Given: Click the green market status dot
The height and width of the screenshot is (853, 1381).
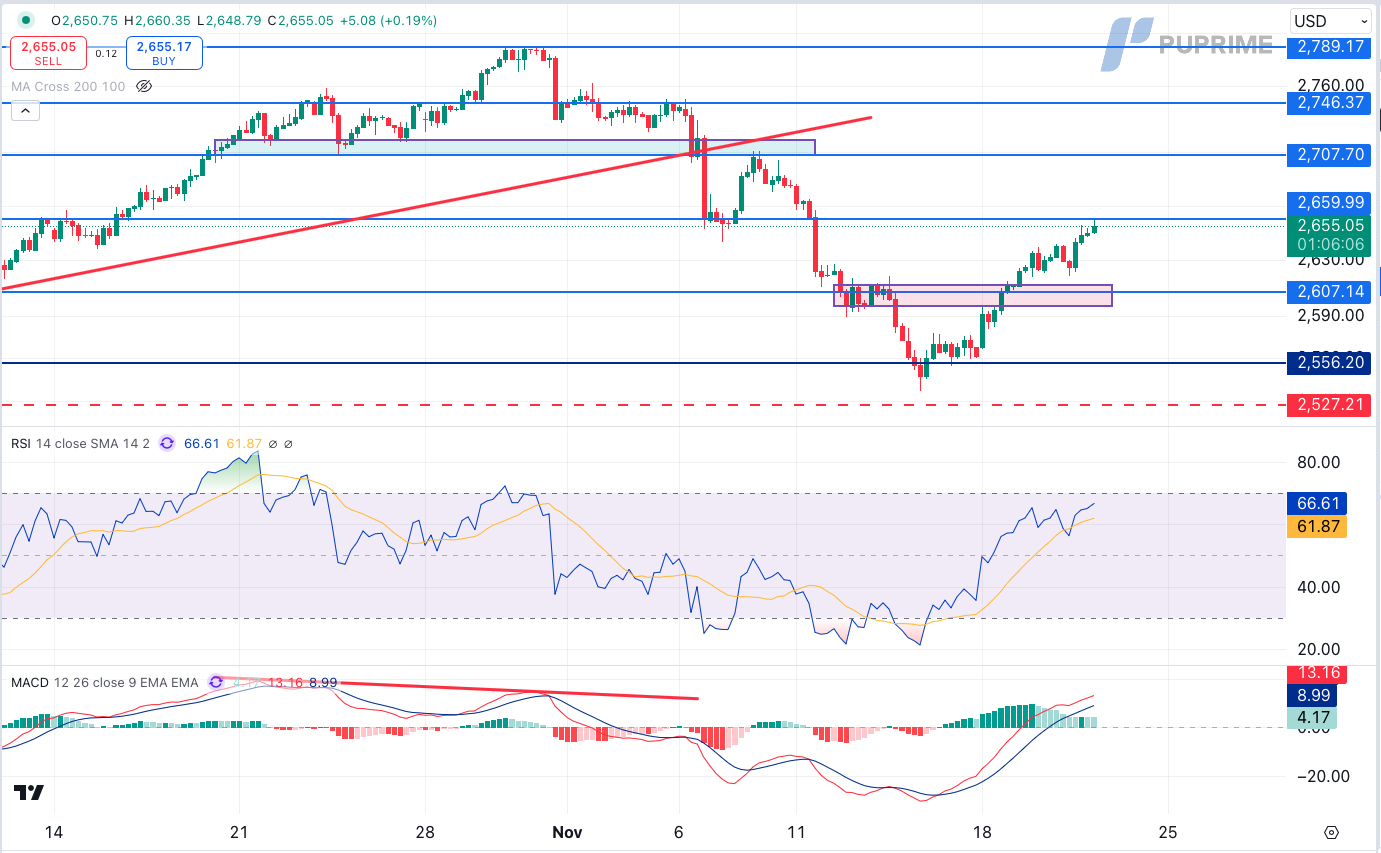Looking at the screenshot, I should [26, 20].
